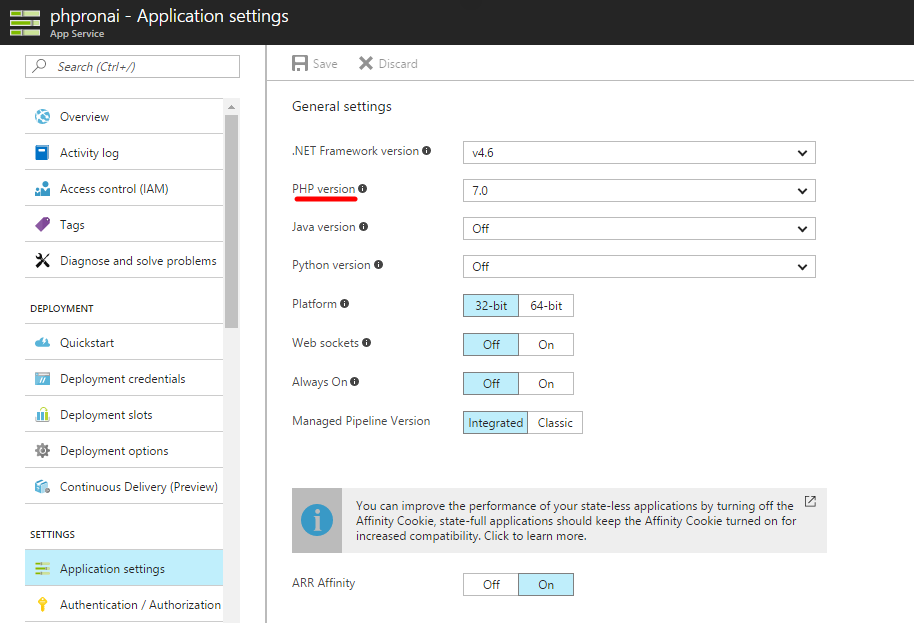Open Tags in the sidebar
The width and height of the screenshot is (914, 623).
(x=124, y=224)
